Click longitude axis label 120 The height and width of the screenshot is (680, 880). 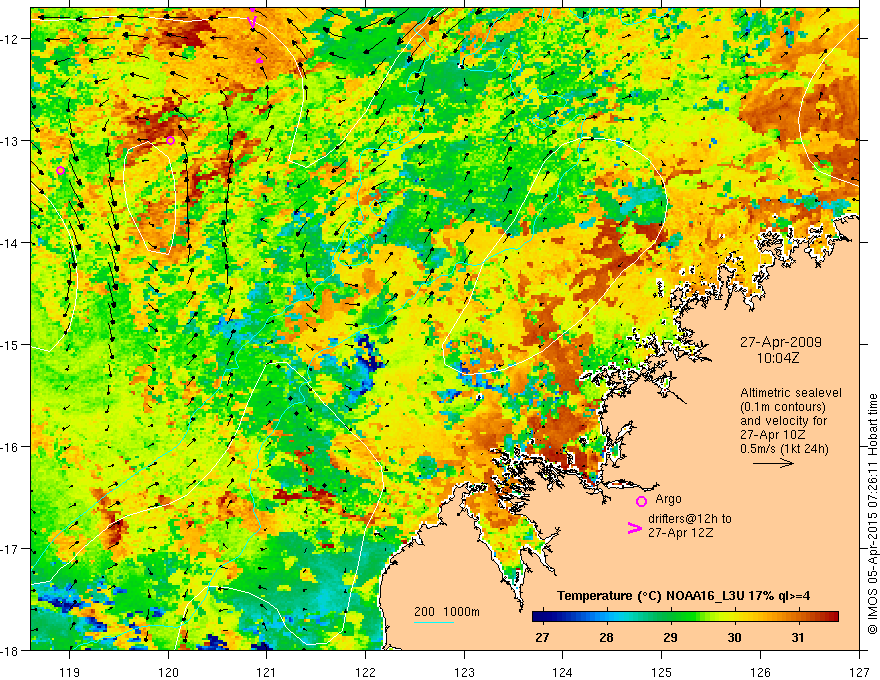tap(168, 672)
